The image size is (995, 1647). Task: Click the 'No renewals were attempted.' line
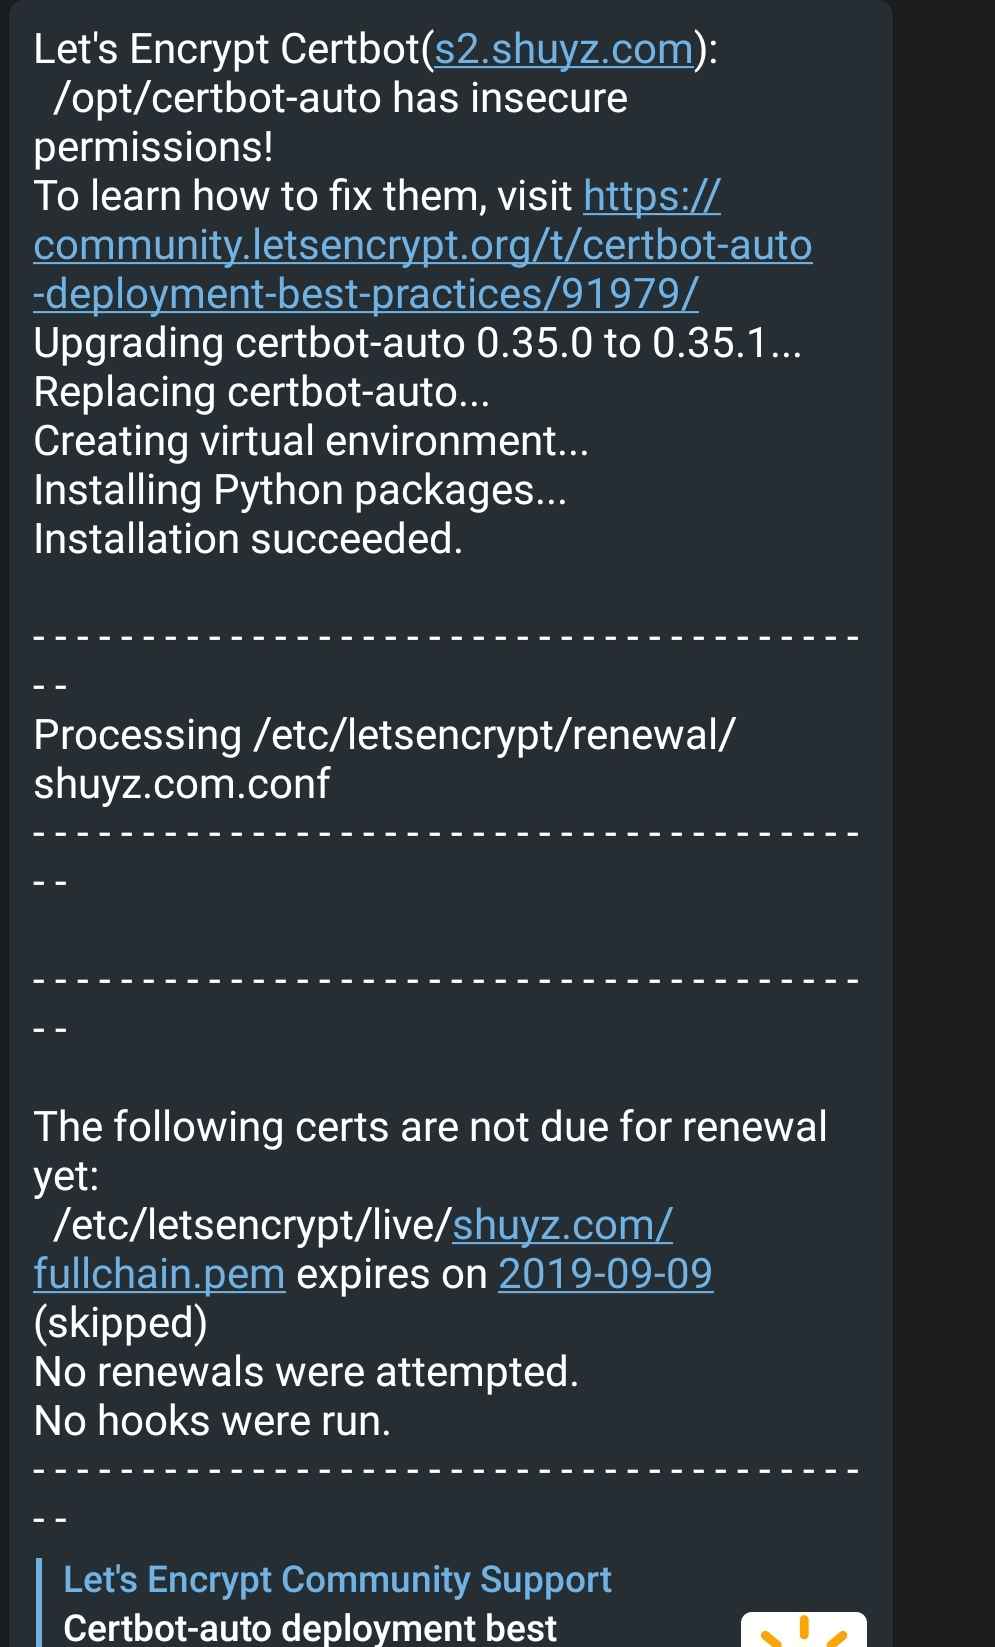click(306, 1372)
